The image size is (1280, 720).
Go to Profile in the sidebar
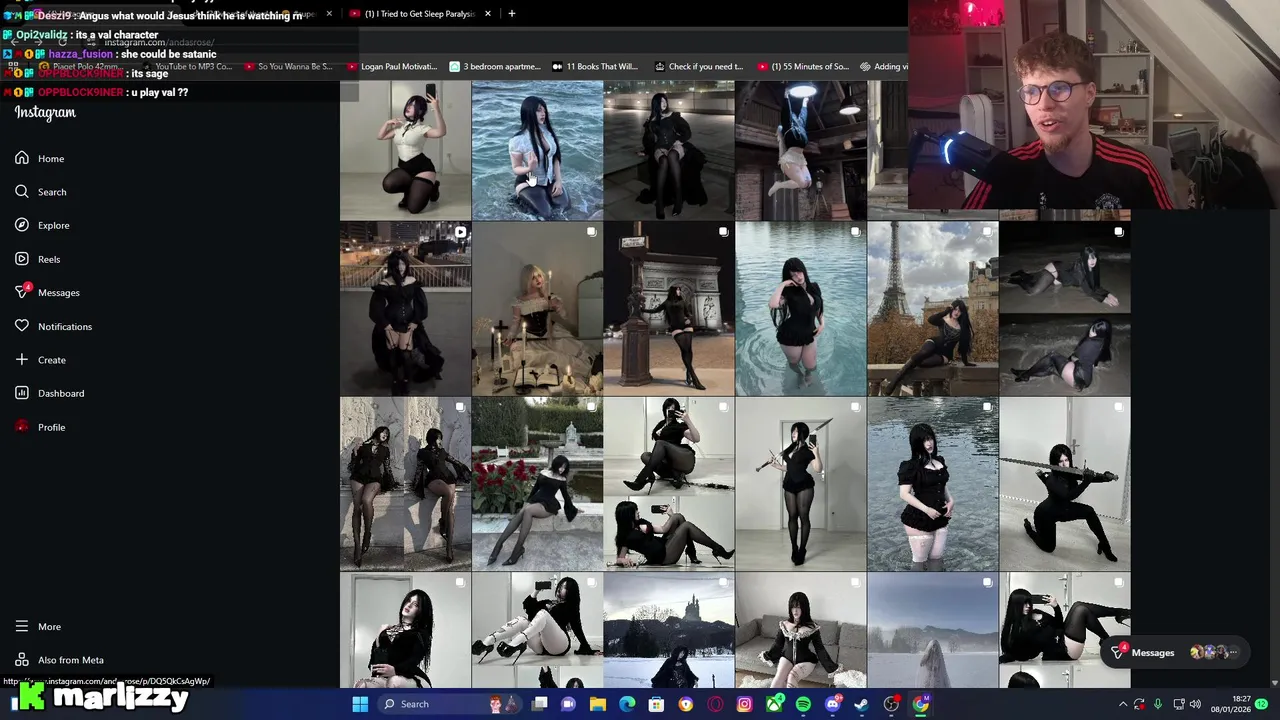point(40,427)
